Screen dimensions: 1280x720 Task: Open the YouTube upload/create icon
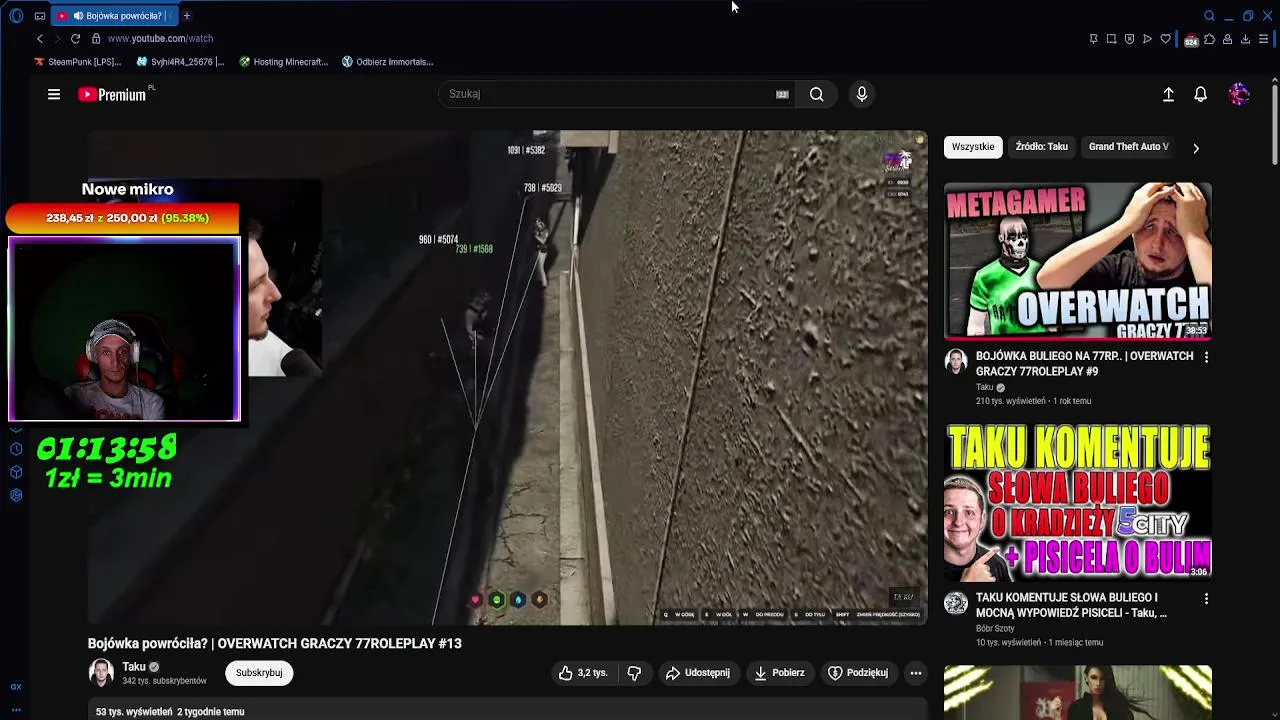pyautogui.click(x=1168, y=94)
